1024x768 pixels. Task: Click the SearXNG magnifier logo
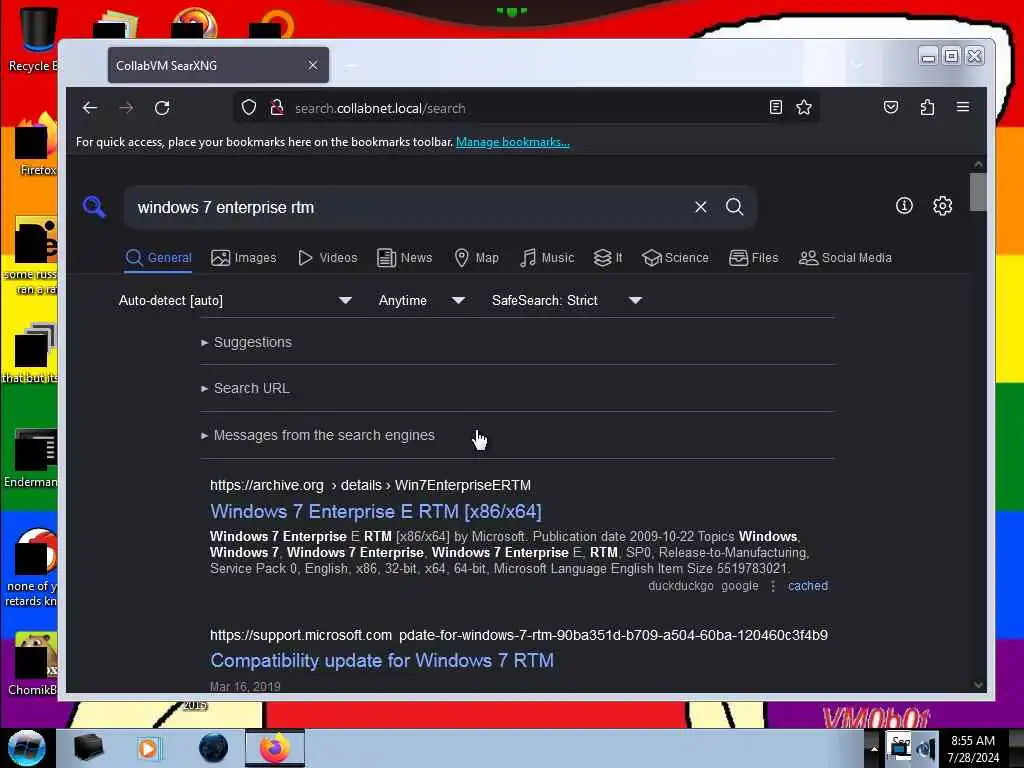(x=95, y=207)
